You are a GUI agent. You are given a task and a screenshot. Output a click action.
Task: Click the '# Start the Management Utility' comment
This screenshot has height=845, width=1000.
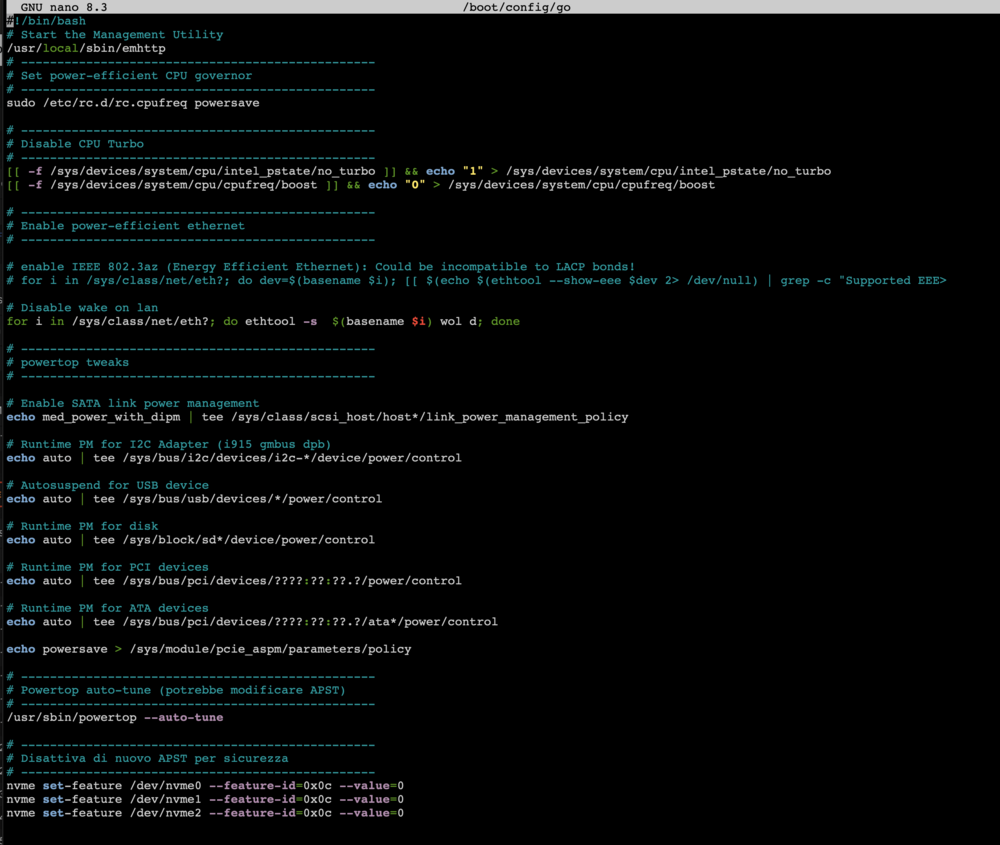click(x=115, y=34)
